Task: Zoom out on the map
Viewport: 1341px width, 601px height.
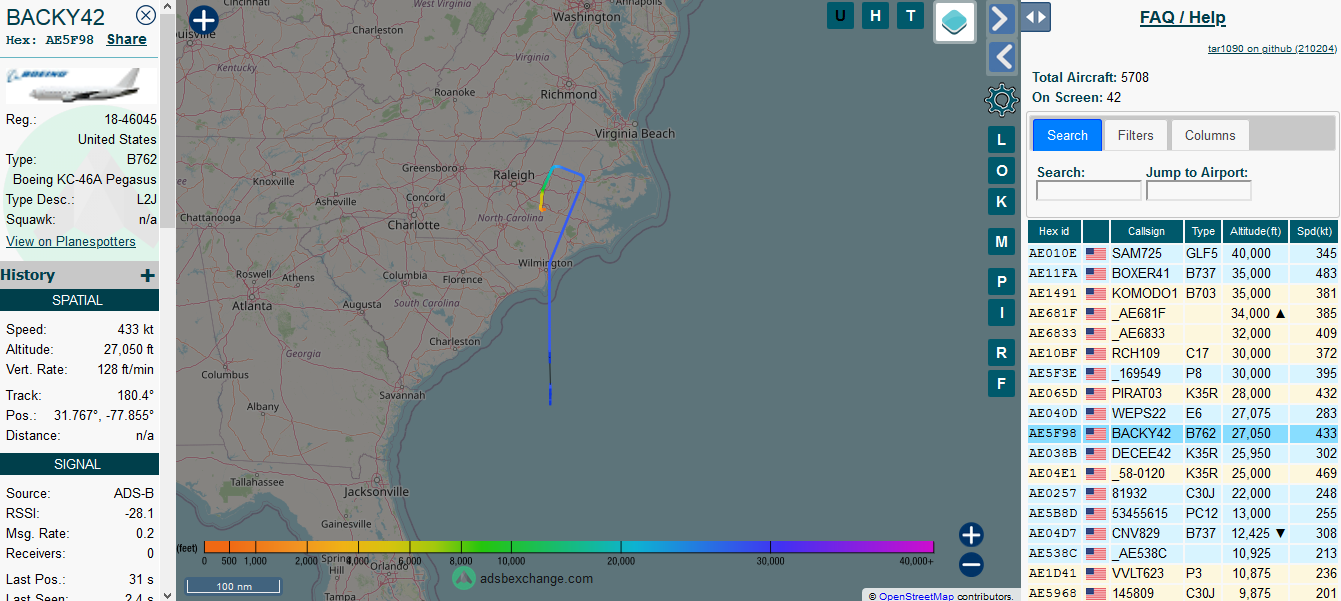Action: 971,565
